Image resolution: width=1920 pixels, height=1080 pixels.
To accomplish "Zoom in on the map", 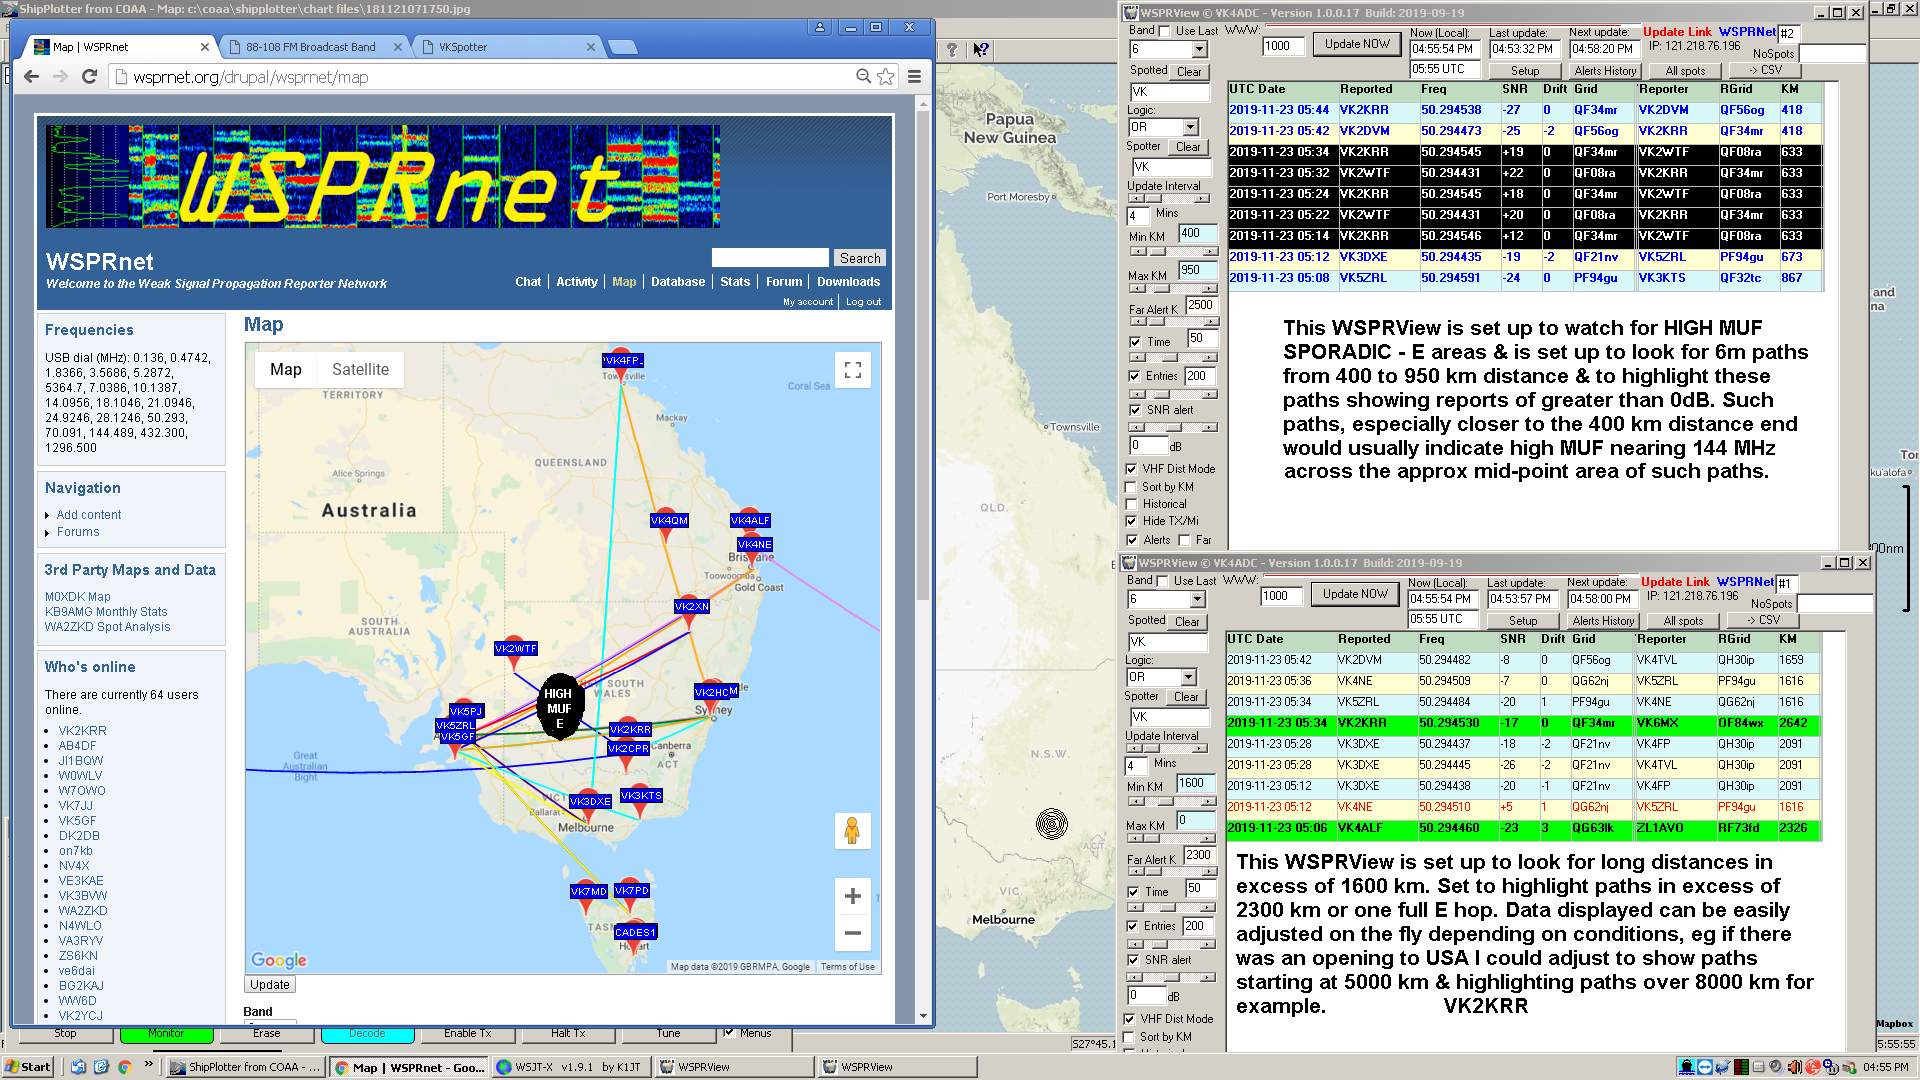I will [x=853, y=896].
